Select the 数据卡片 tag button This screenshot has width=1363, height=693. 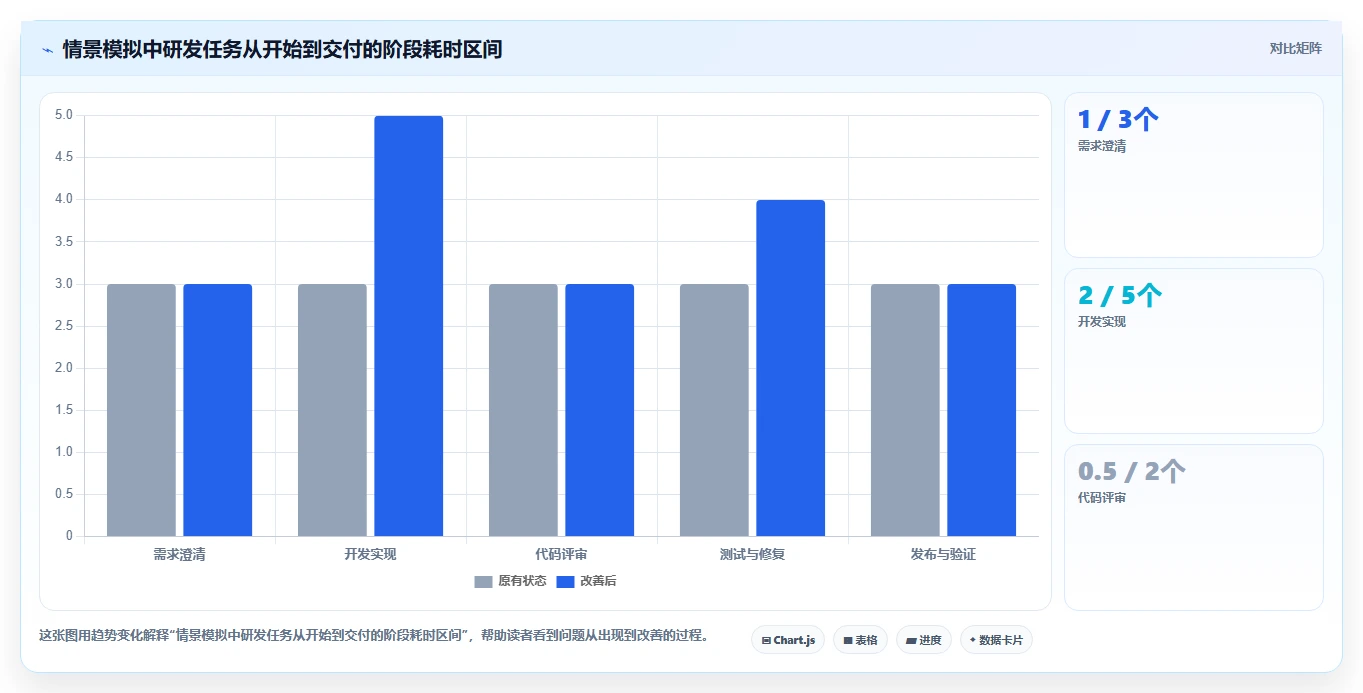tap(996, 640)
